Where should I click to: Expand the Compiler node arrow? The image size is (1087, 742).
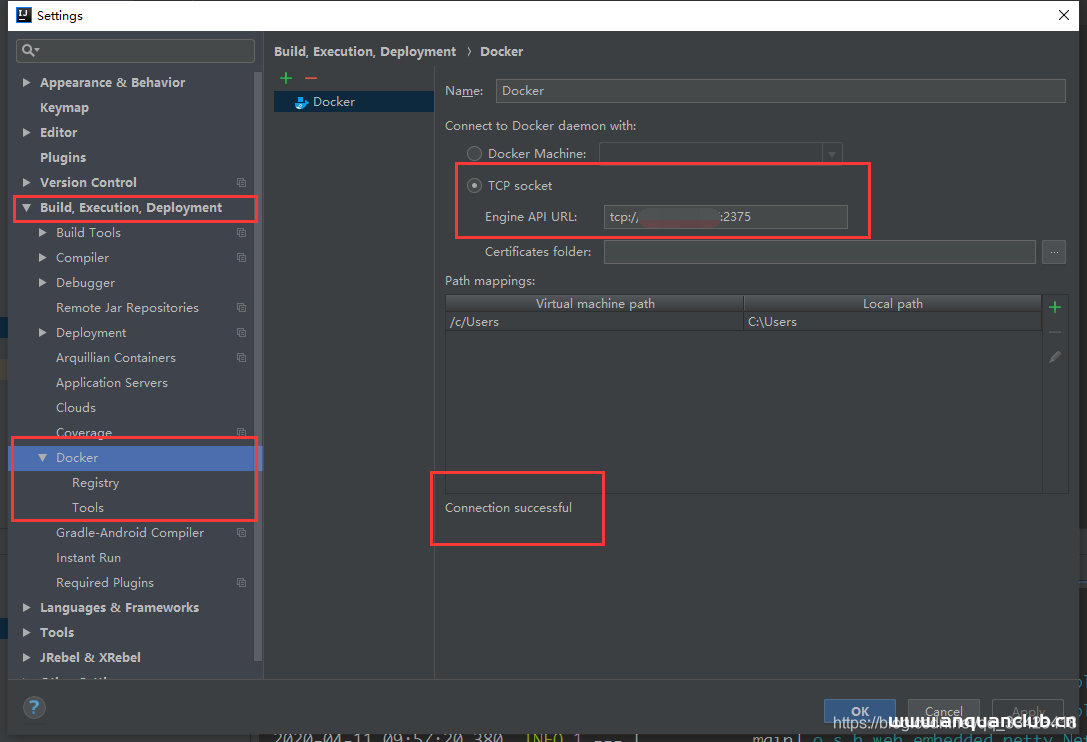pyautogui.click(x=42, y=257)
